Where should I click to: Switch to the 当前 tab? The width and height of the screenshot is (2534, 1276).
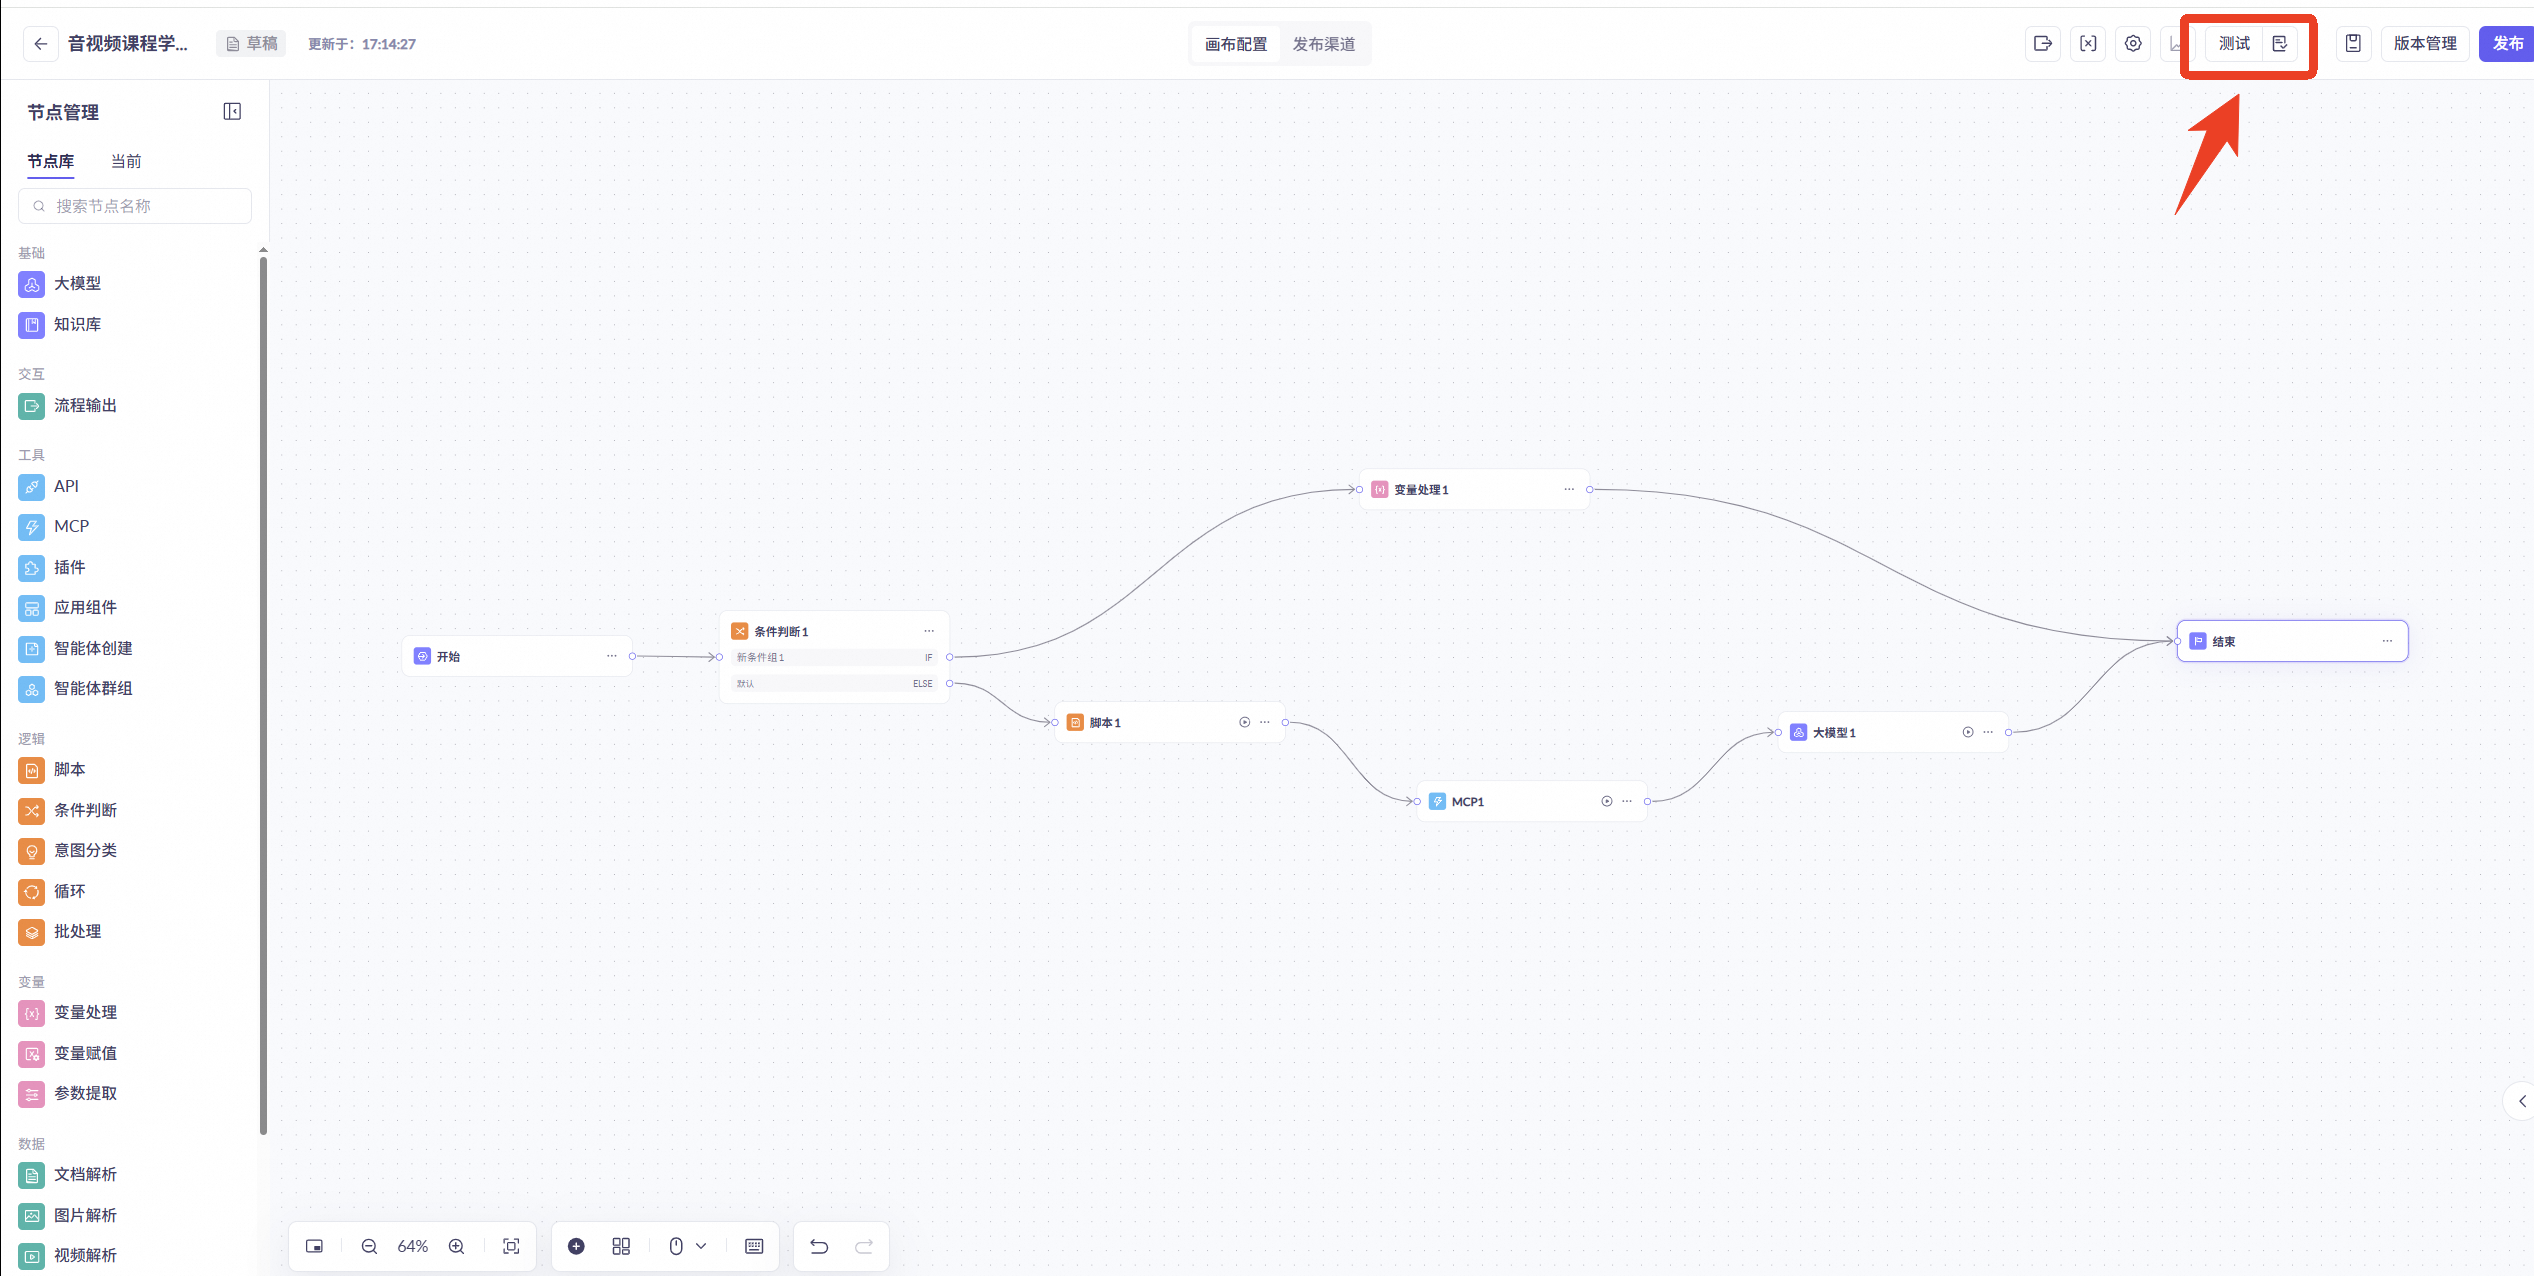pos(126,161)
